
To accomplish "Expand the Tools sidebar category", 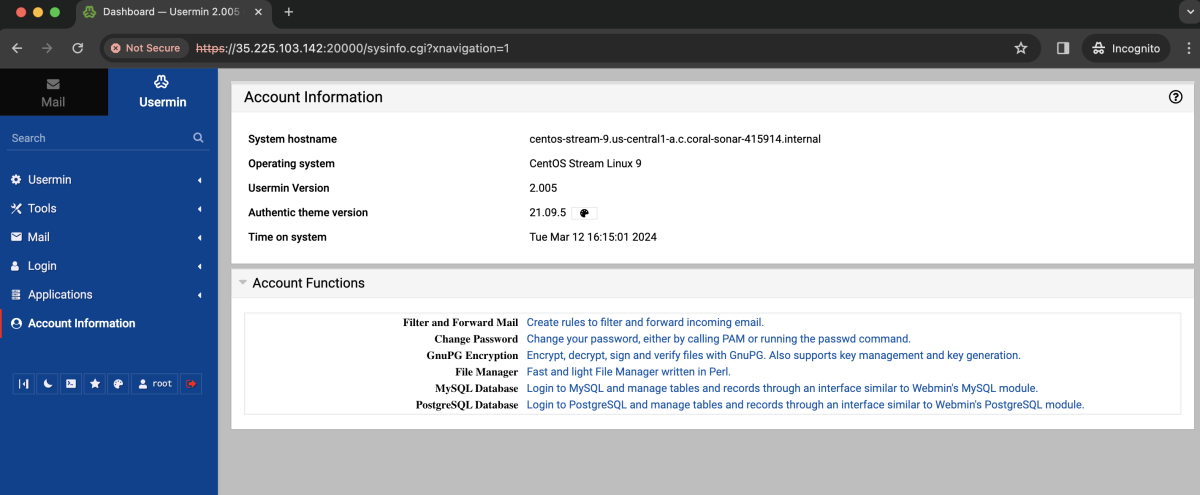I will click(108, 208).
